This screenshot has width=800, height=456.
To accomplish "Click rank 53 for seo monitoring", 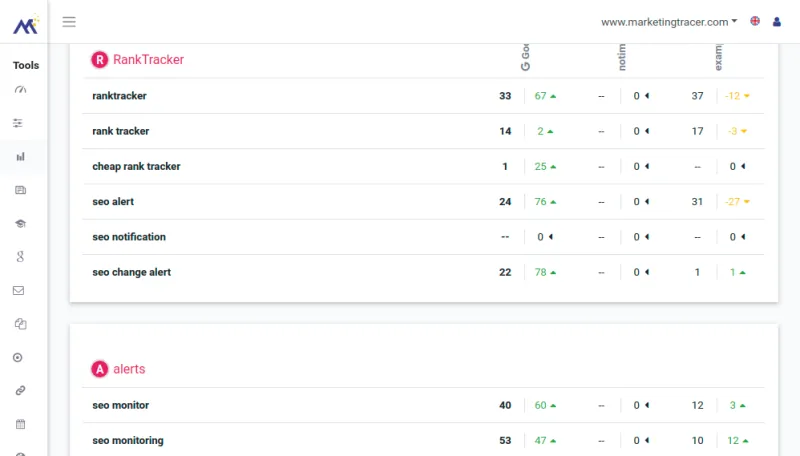I will 505,440.
